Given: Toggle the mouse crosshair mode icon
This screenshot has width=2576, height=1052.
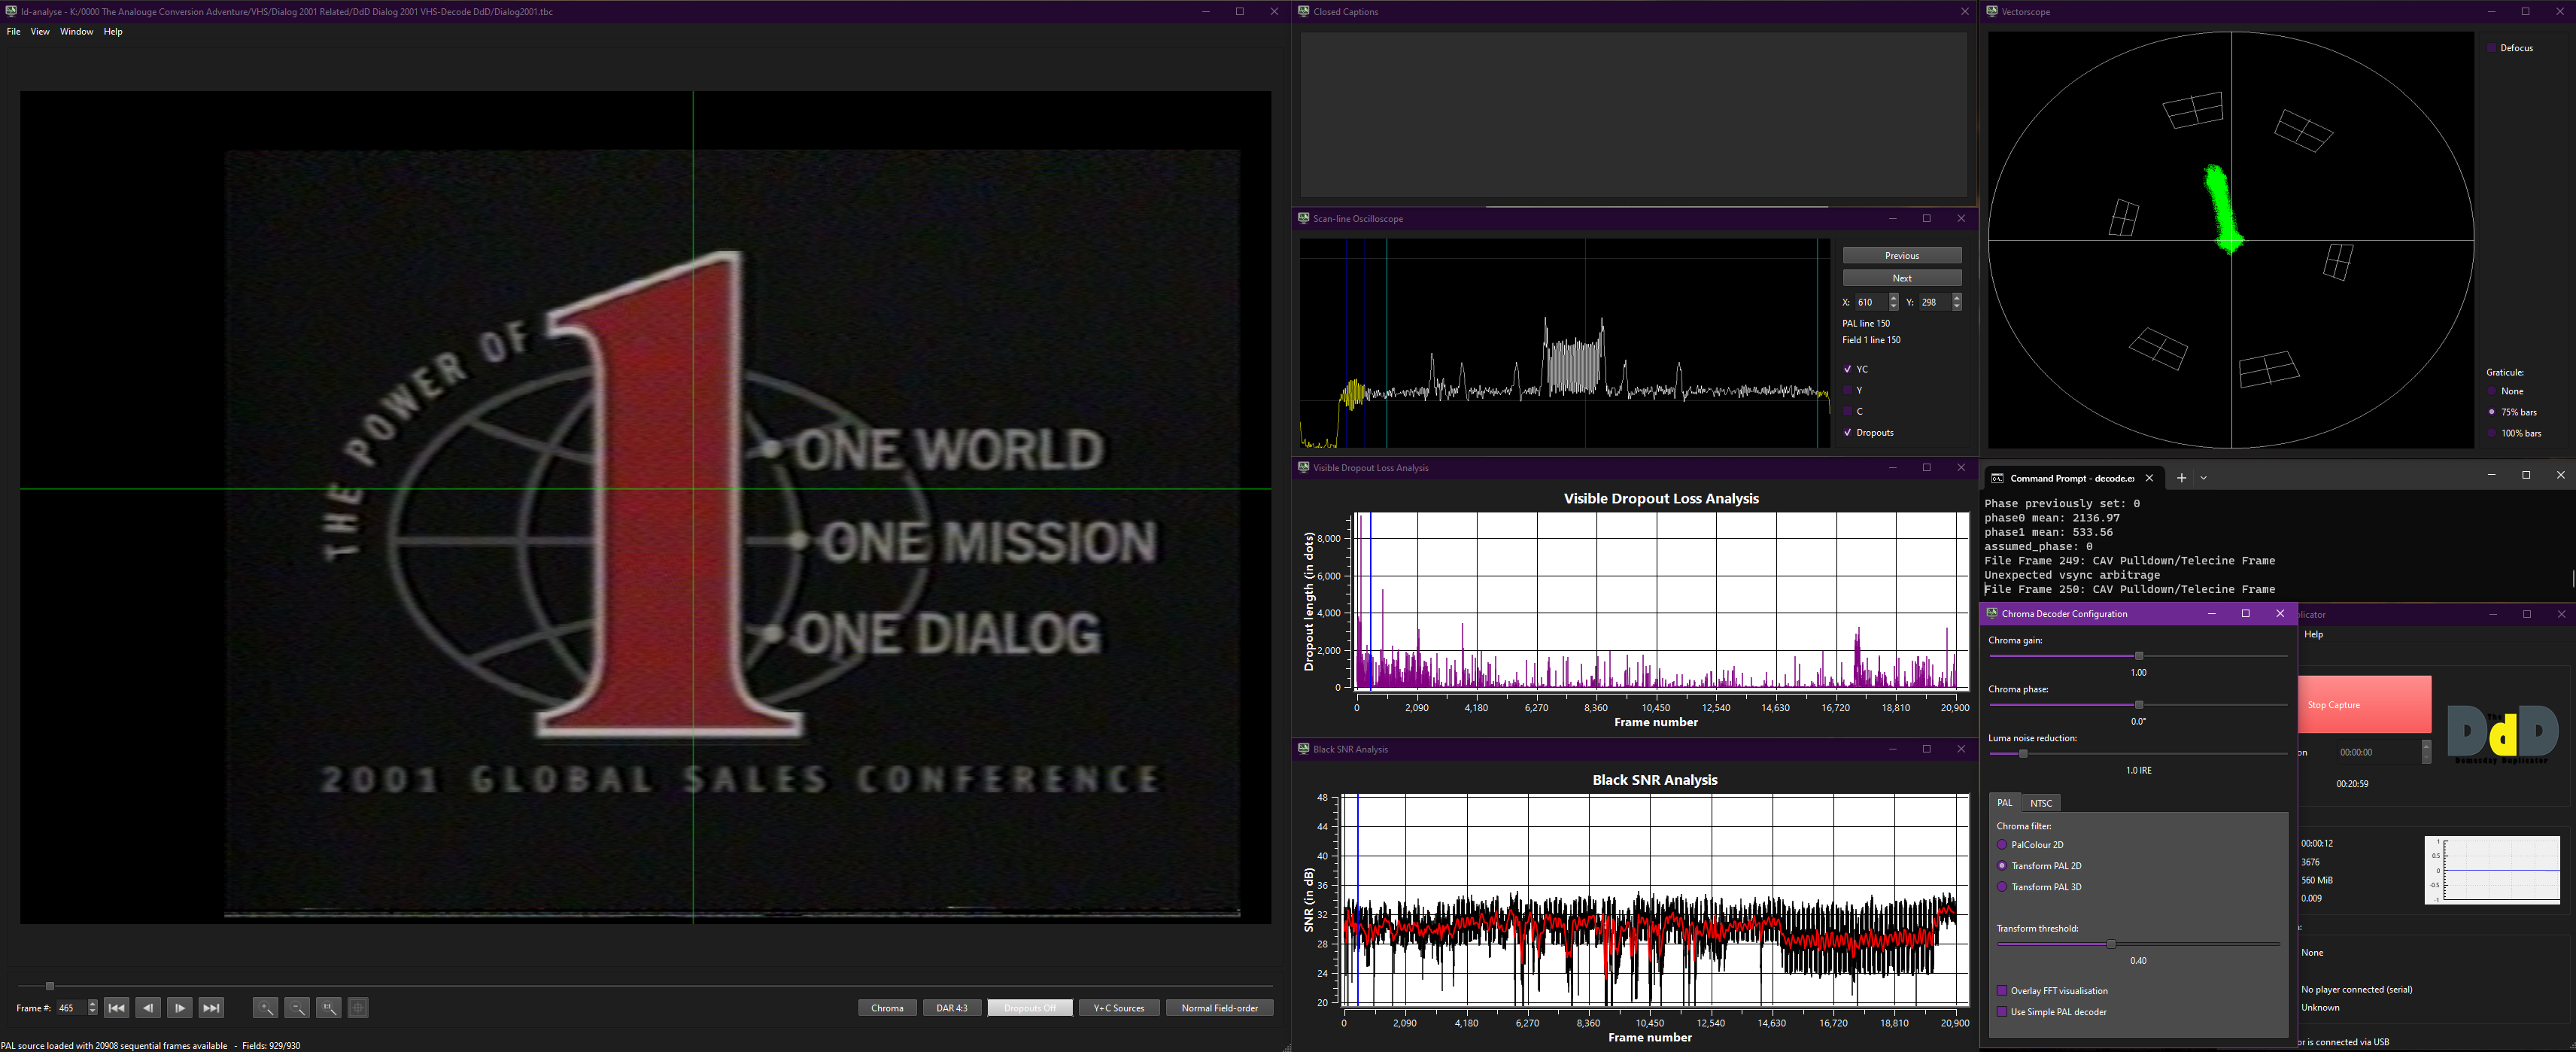Looking at the screenshot, I should click(358, 1008).
